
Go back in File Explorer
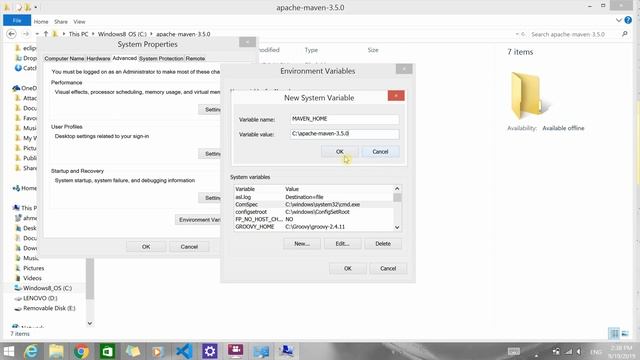point(11,34)
